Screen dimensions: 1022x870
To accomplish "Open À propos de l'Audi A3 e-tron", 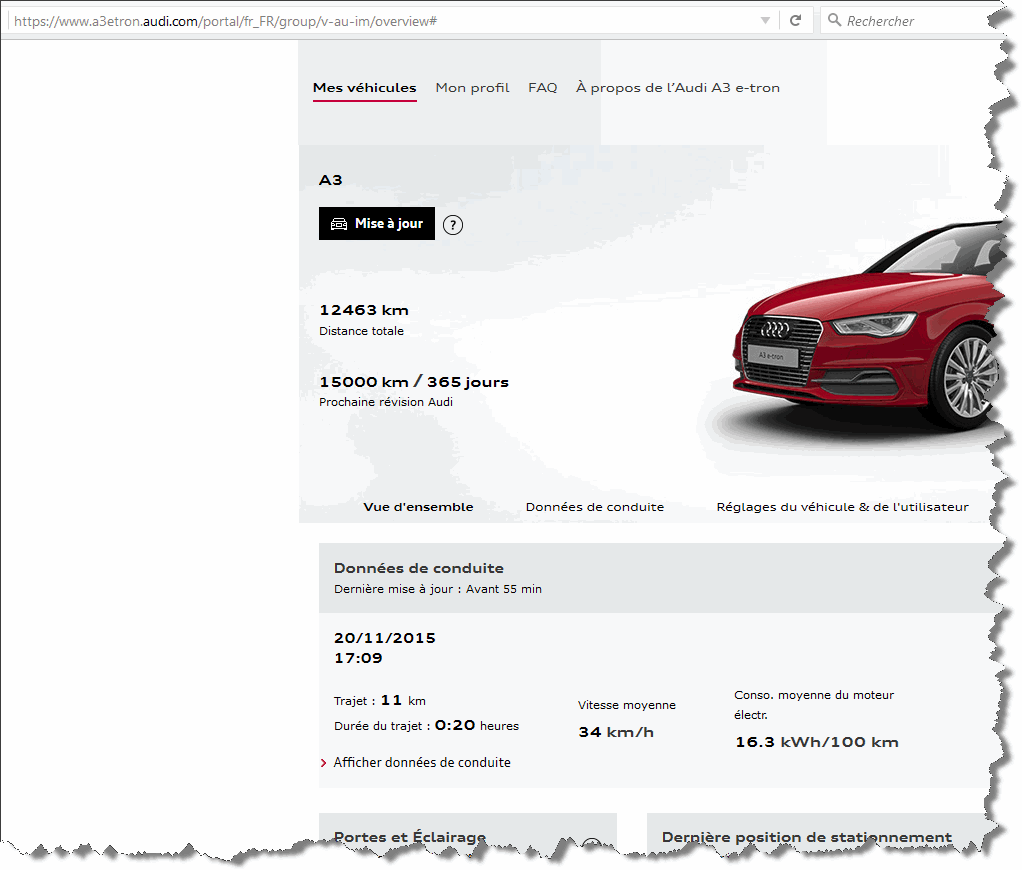I will pos(677,88).
